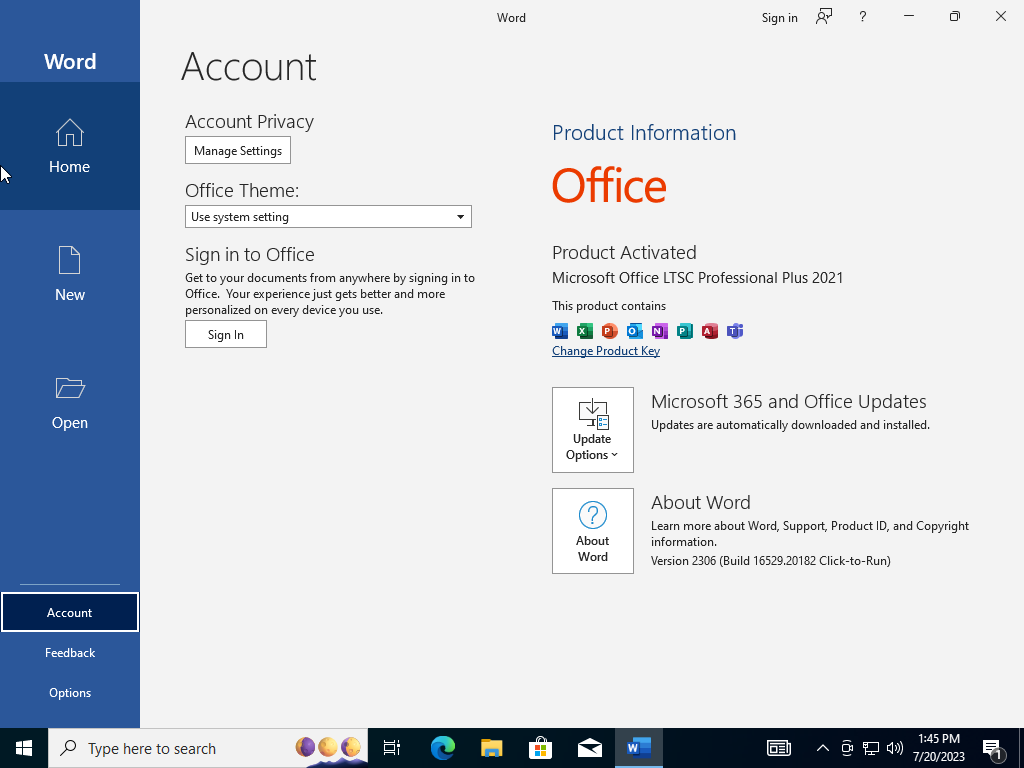Open the New document page
Viewport: 1024px width, 768px height.
69,274
